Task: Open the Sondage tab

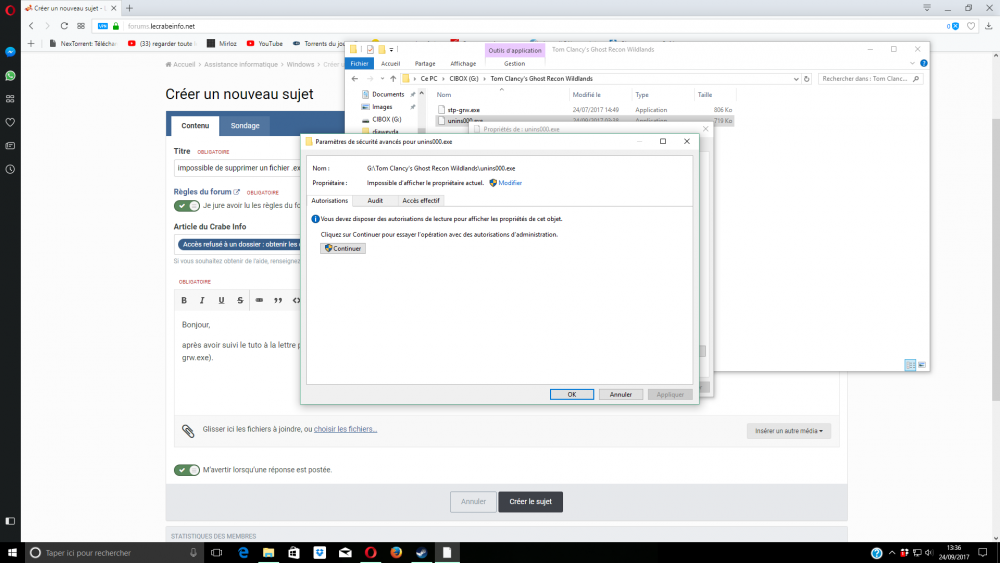Action: point(245,126)
